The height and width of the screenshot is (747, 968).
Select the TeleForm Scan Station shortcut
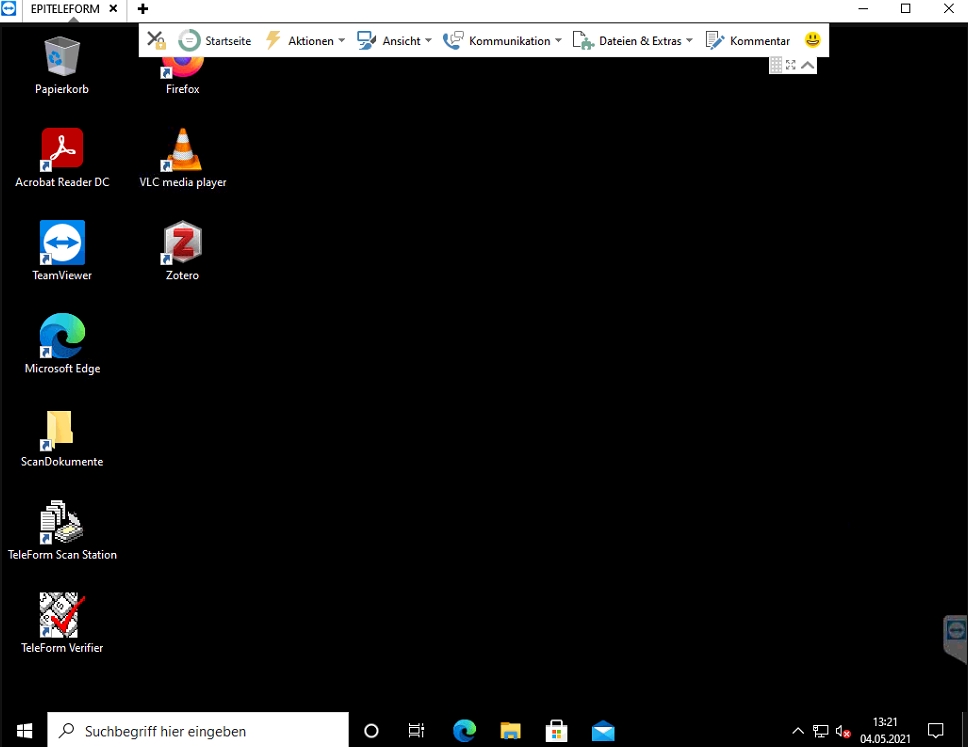coord(62,530)
